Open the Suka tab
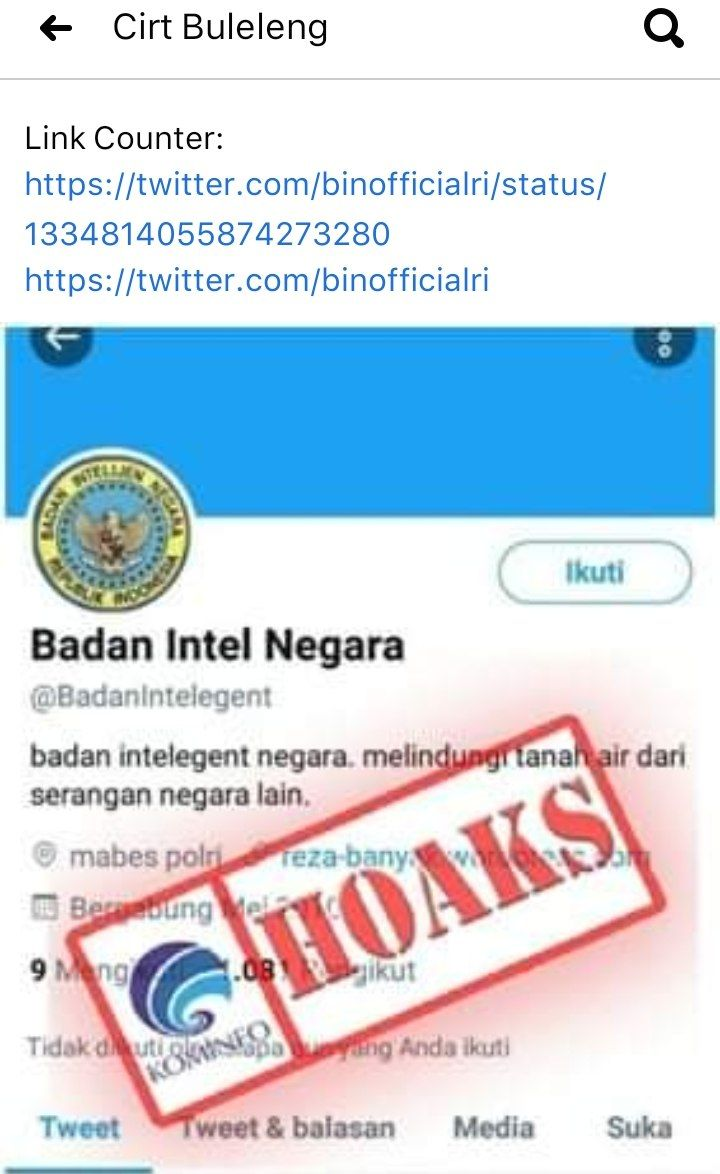This screenshot has width=720, height=1174. (x=639, y=1127)
